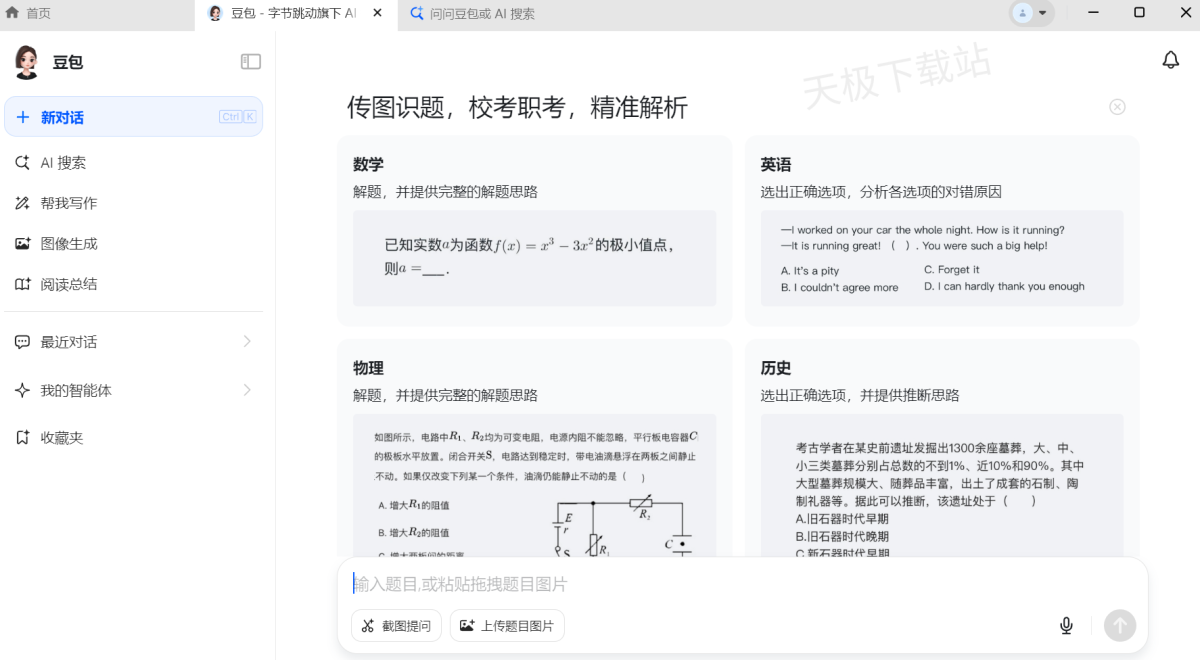Click the AI search icon in the second tab
The image size is (1200, 660).
pos(417,14)
